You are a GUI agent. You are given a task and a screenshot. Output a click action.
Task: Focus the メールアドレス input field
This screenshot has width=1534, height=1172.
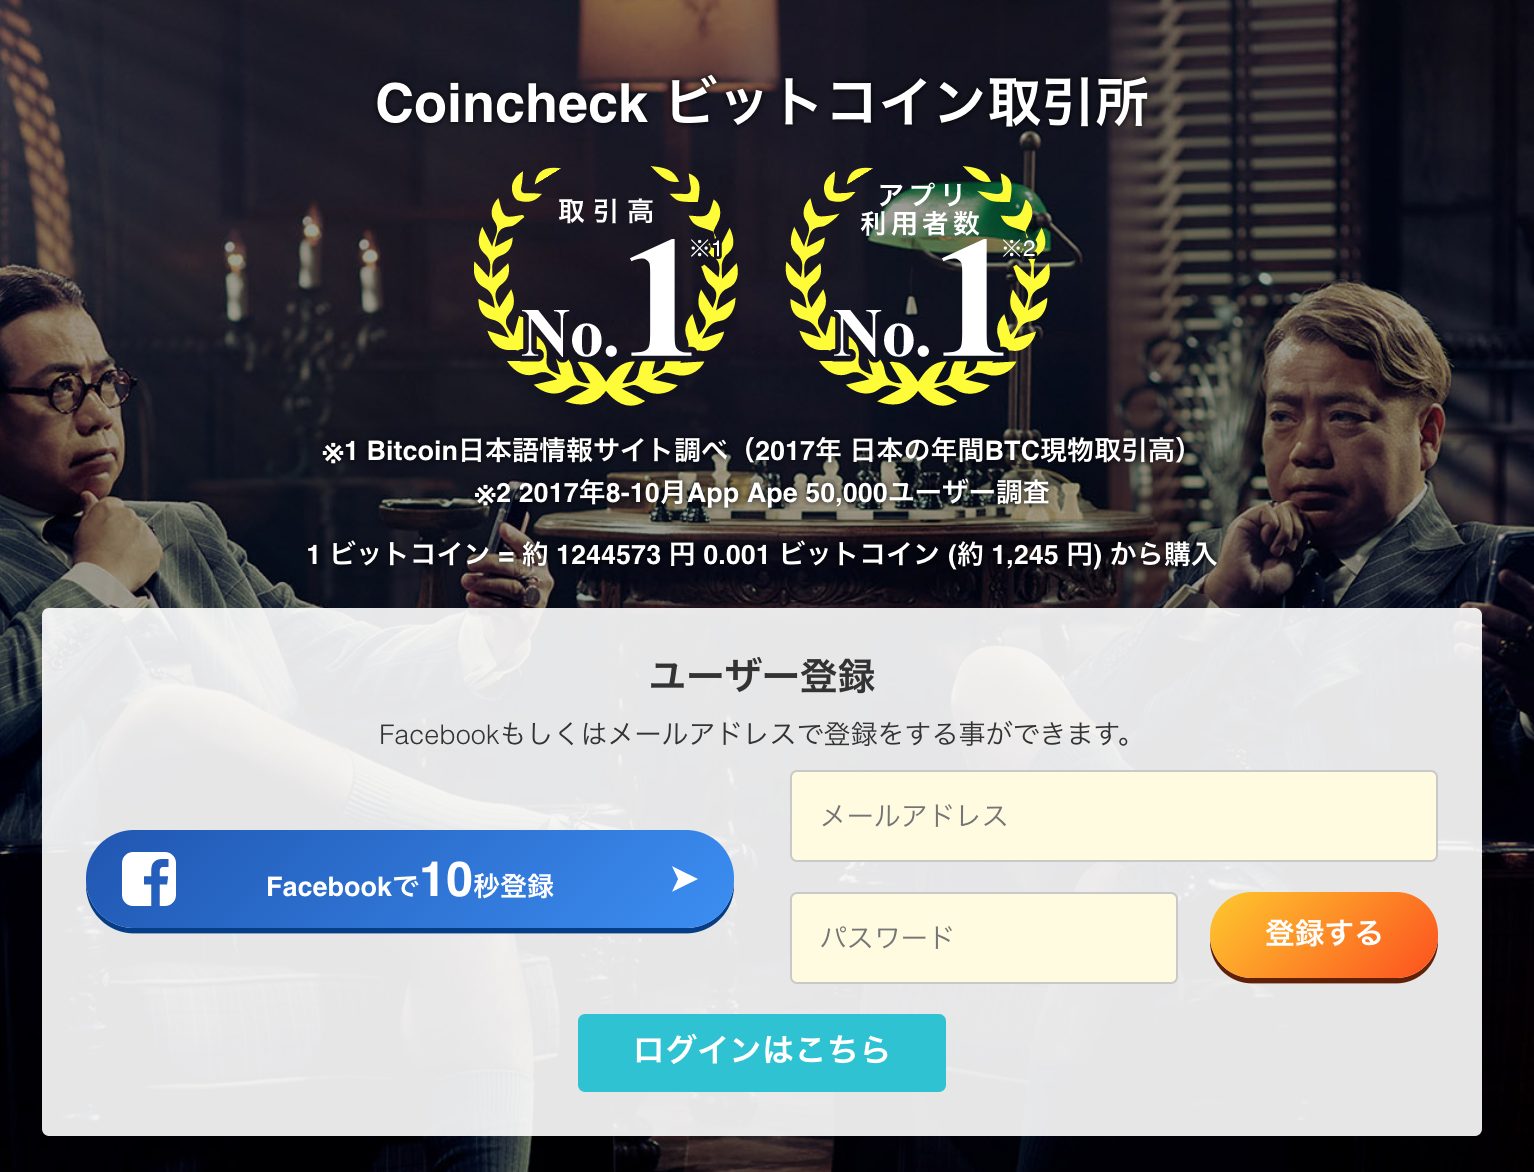[1114, 816]
